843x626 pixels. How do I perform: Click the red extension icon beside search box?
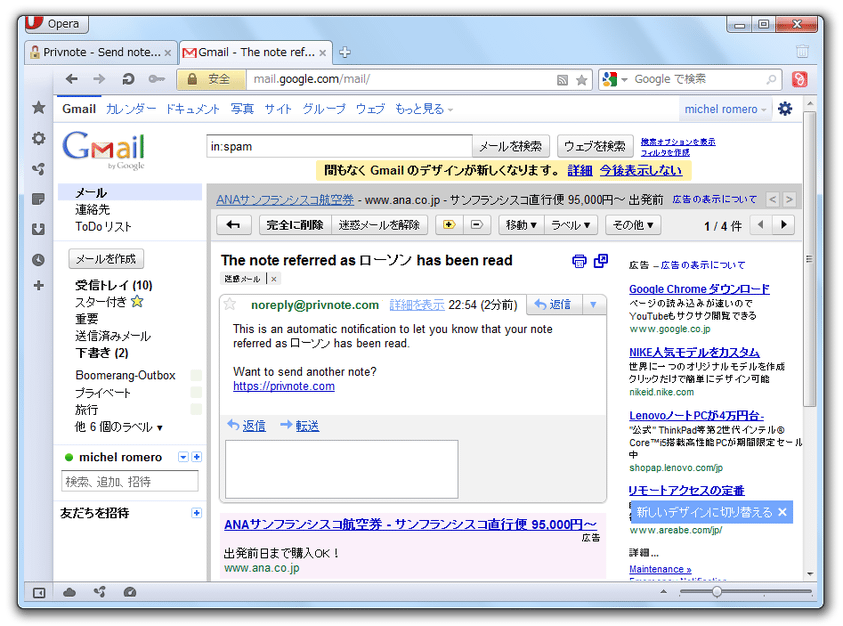coord(799,80)
